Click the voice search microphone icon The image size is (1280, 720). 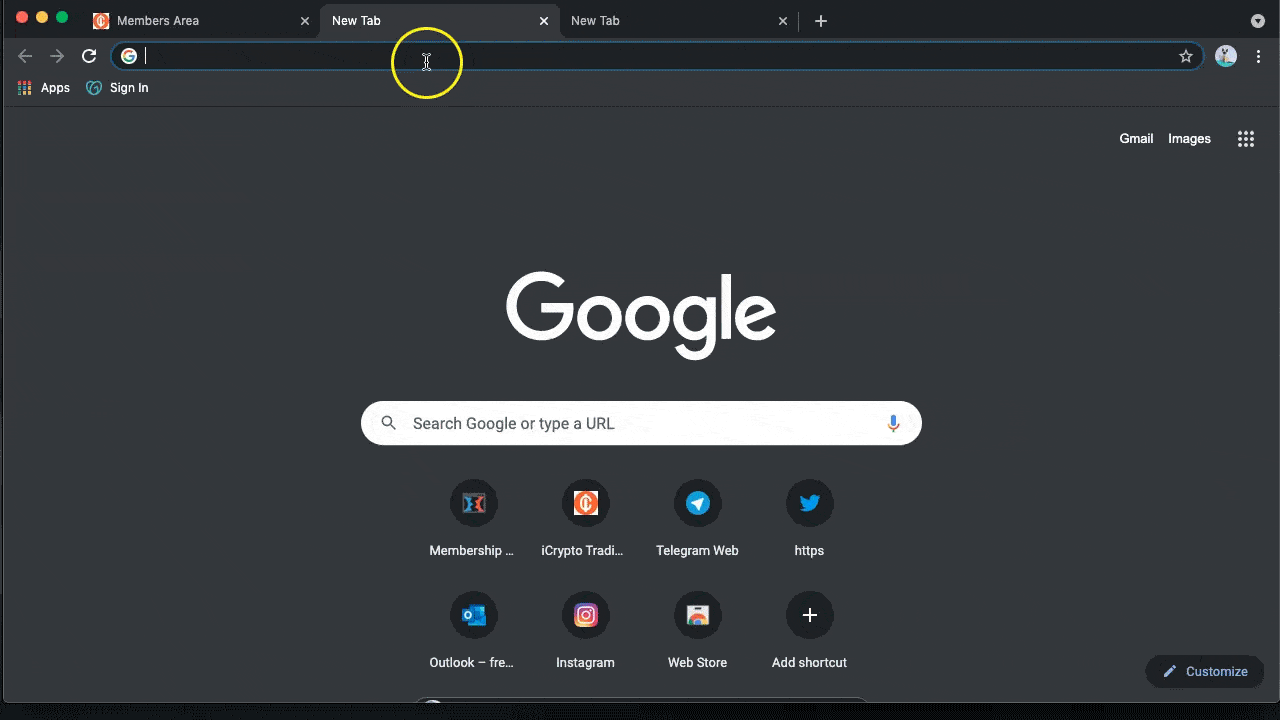point(893,423)
